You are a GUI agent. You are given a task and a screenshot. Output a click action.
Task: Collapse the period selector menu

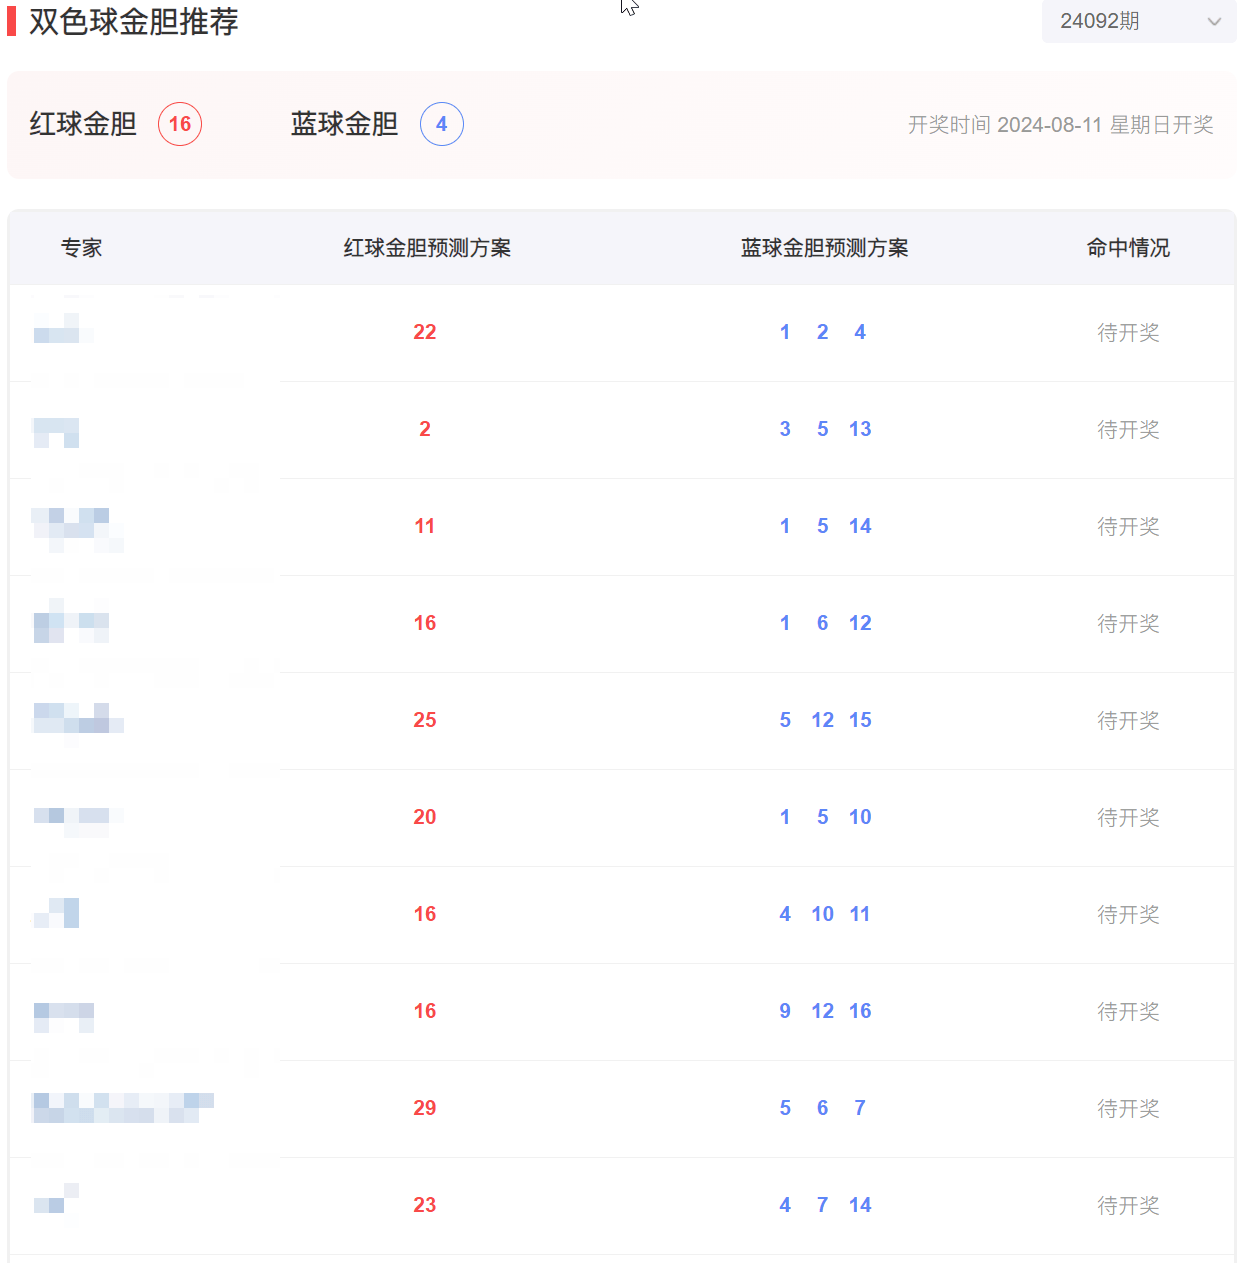(1138, 21)
